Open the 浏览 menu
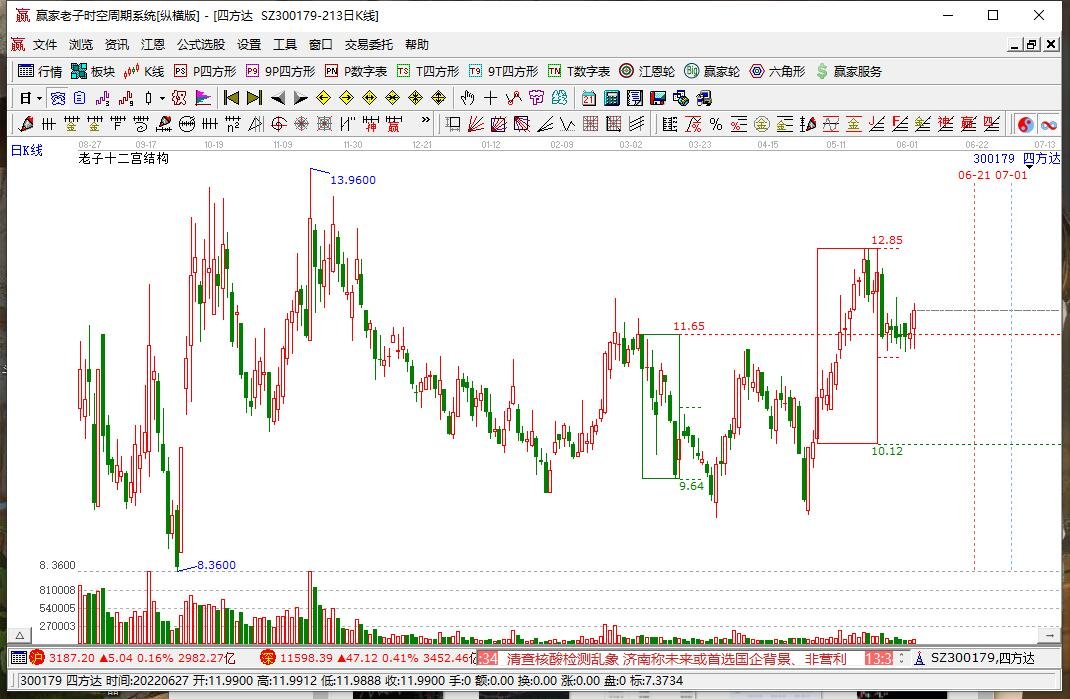 (81, 44)
